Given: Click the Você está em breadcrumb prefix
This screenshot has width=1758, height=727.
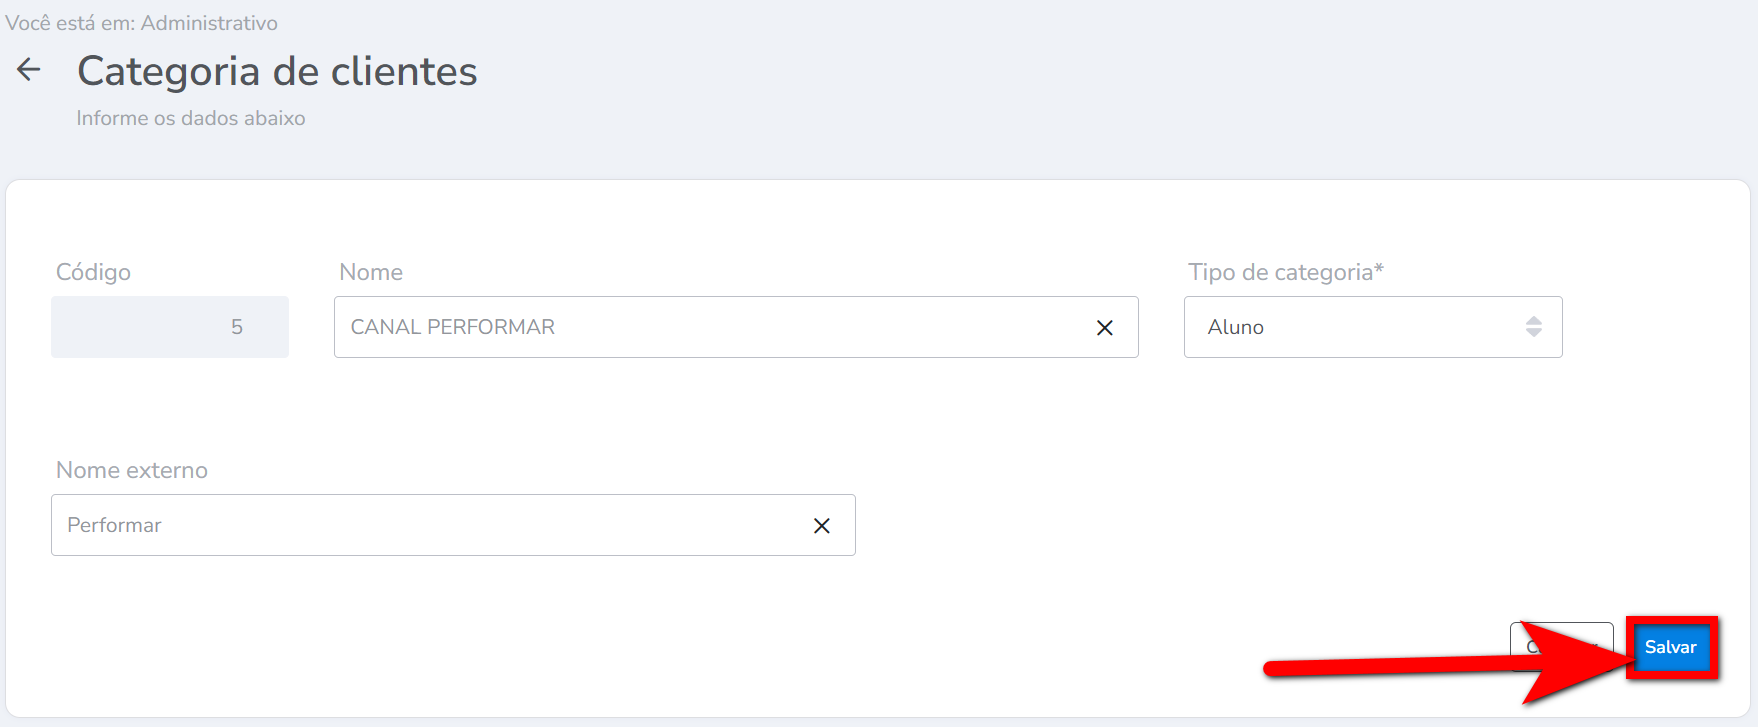Looking at the screenshot, I should point(70,23).
